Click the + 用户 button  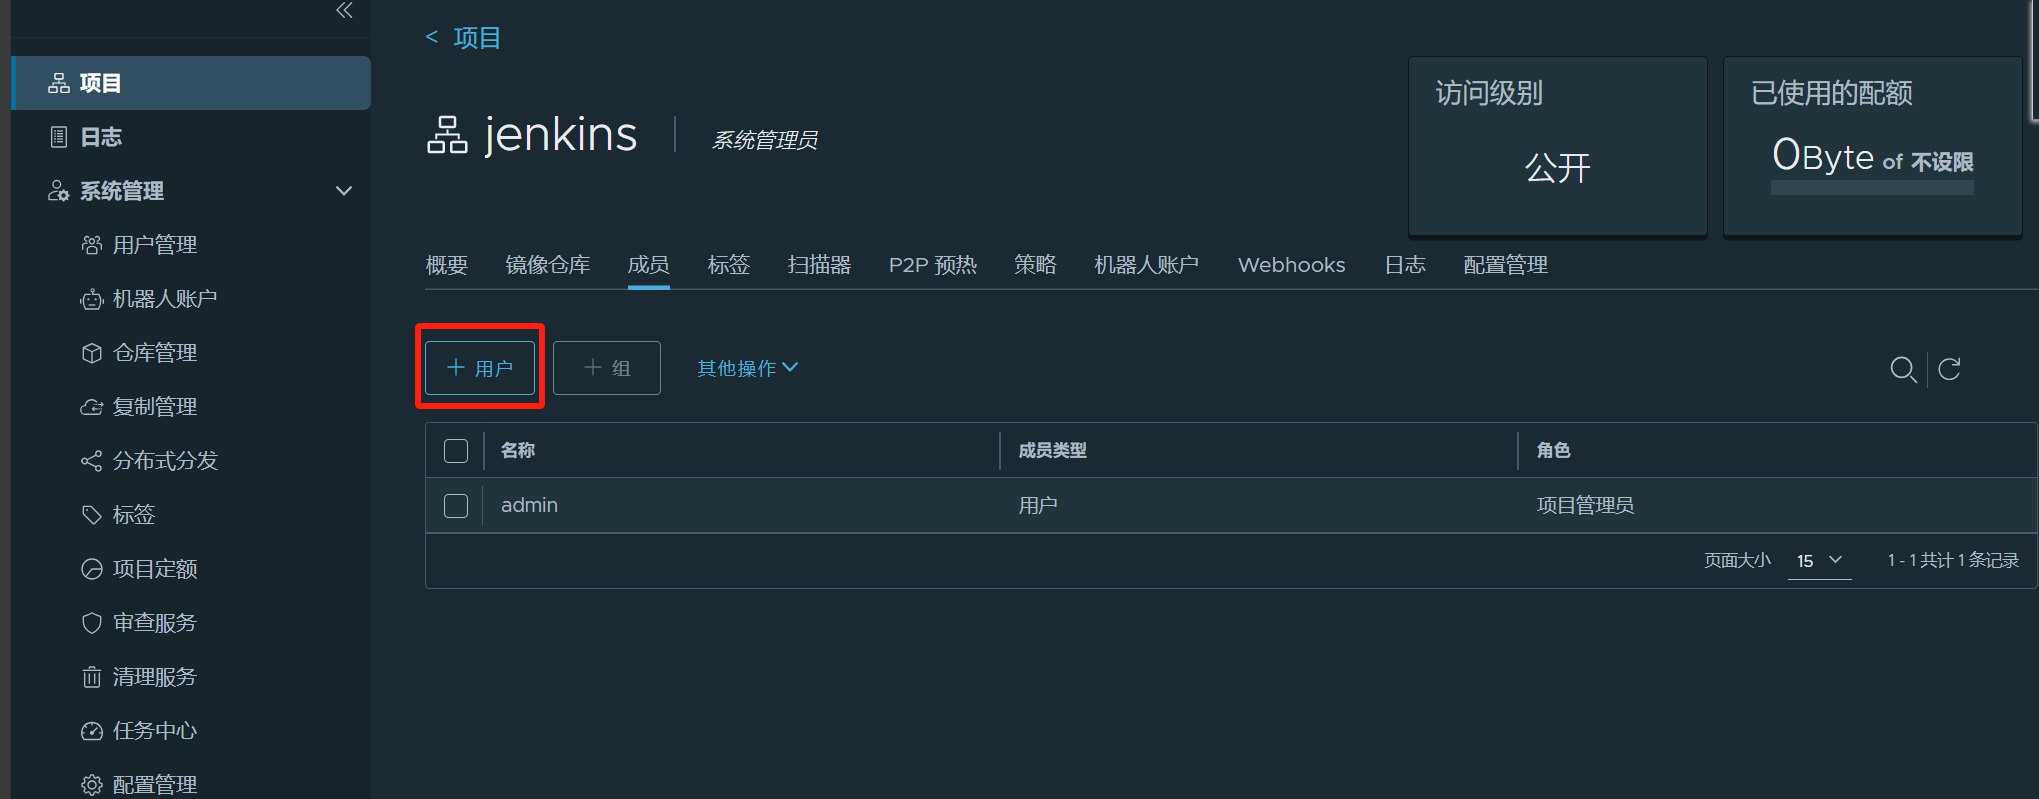(480, 368)
